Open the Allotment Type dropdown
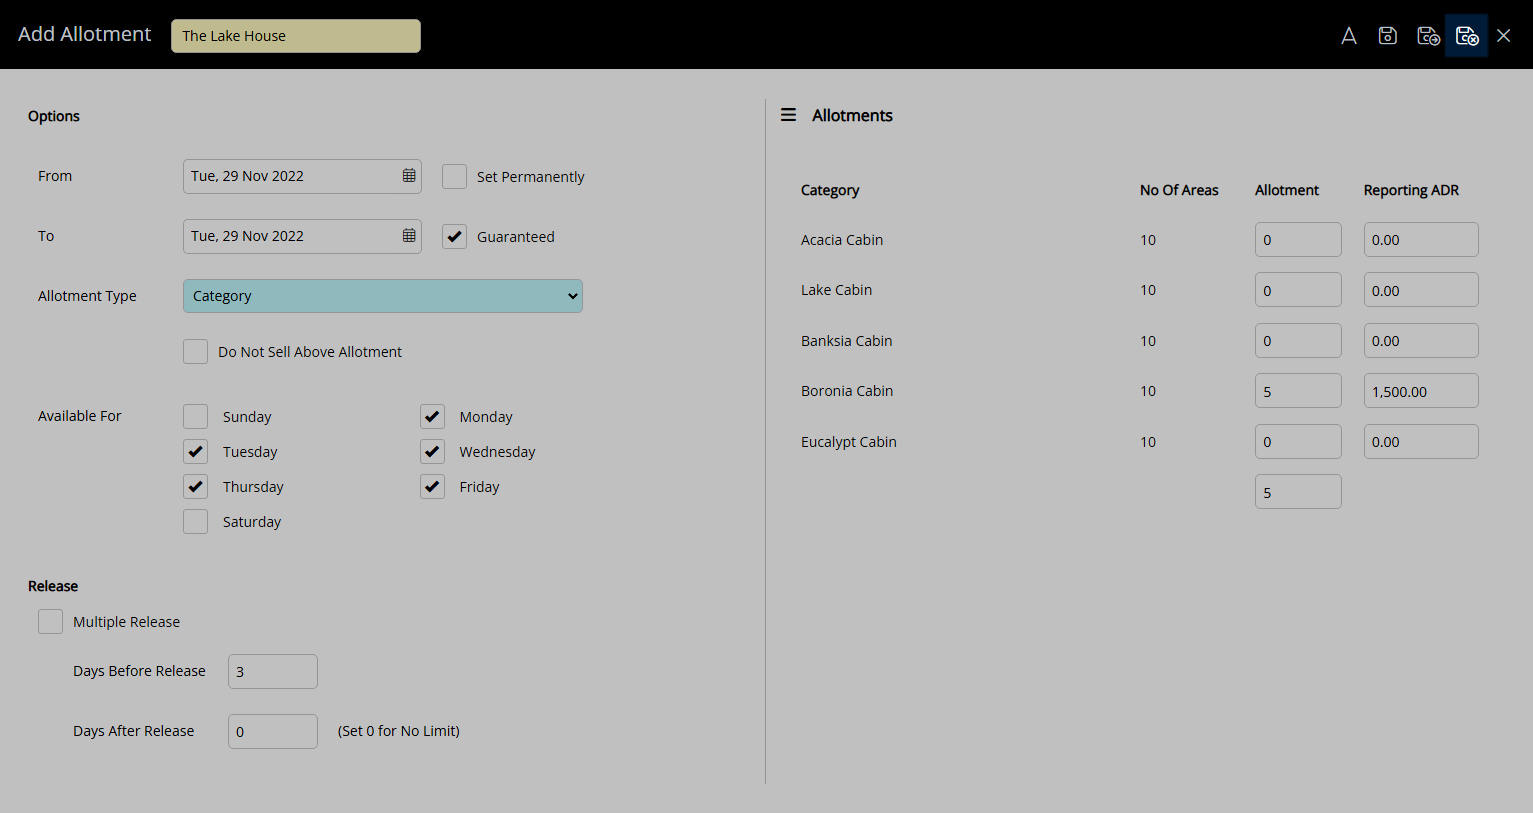 tap(383, 296)
